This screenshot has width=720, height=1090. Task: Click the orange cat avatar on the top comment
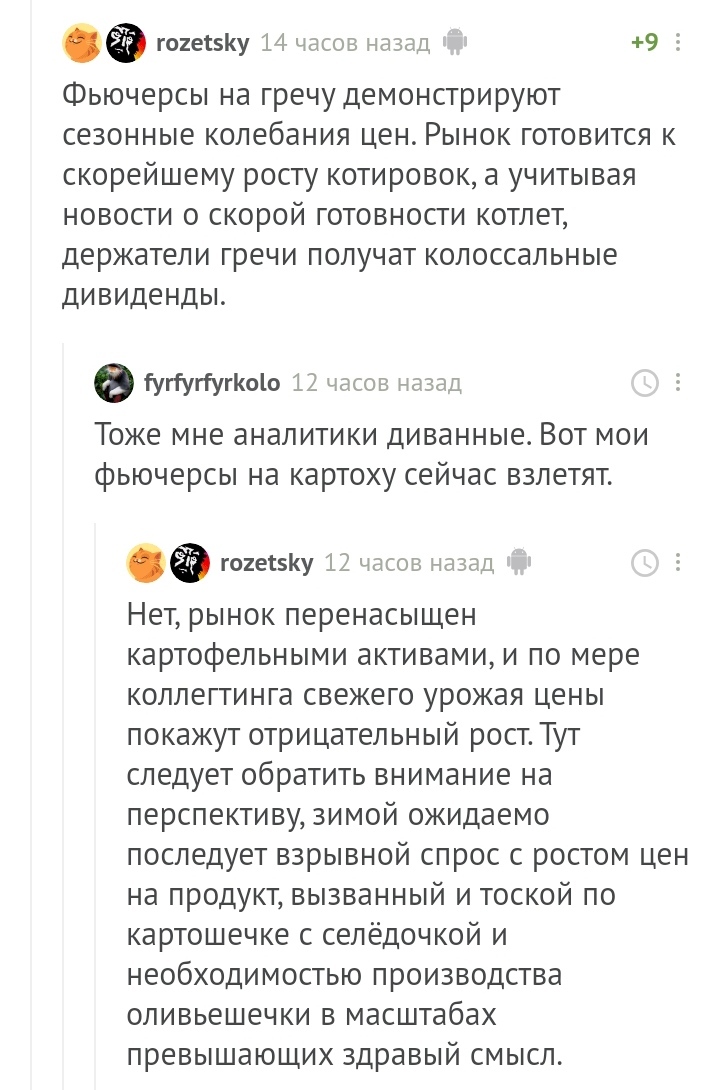pyautogui.click(x=82, y=43)
